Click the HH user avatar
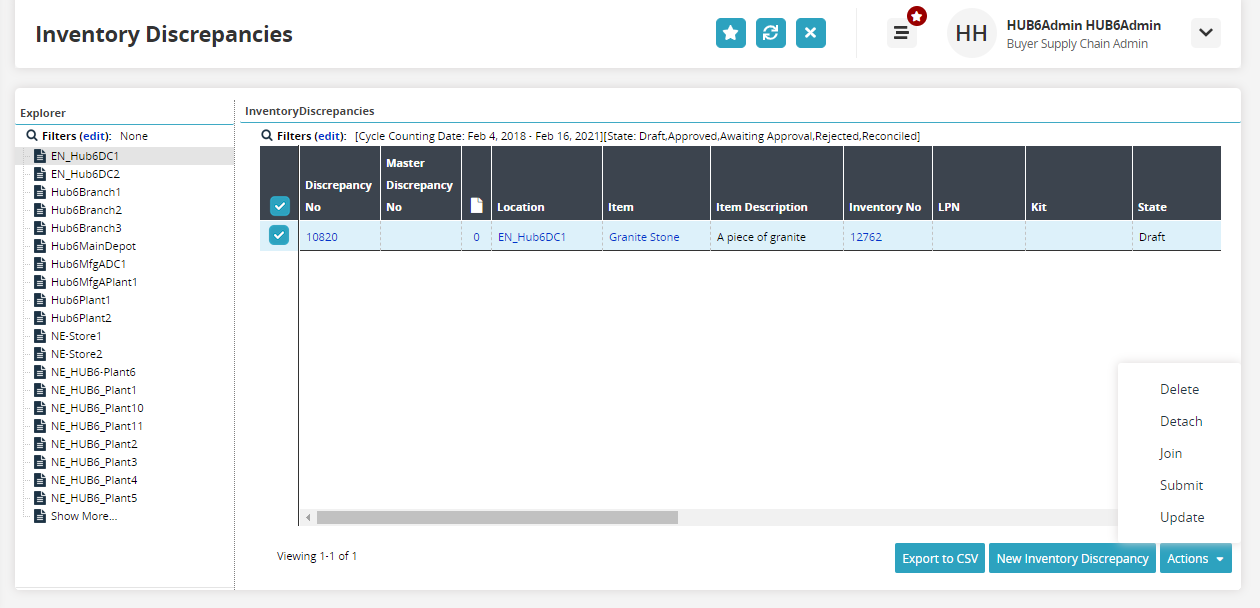The image size is (1260, 608). pos(971,33)
